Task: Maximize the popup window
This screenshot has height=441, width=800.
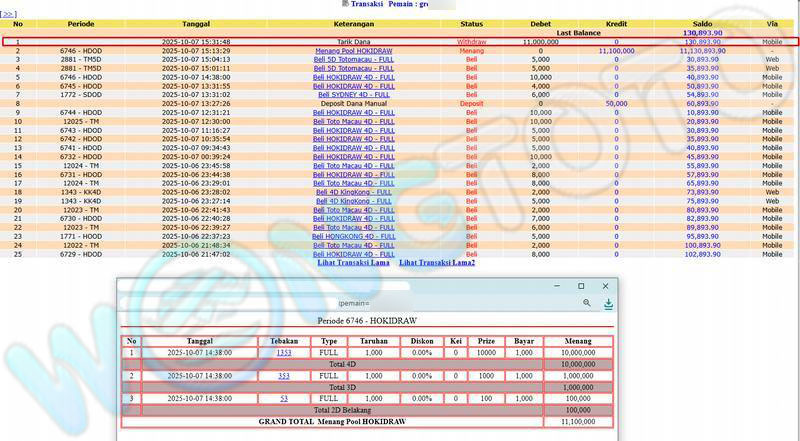Action: (x=582, y=286)
